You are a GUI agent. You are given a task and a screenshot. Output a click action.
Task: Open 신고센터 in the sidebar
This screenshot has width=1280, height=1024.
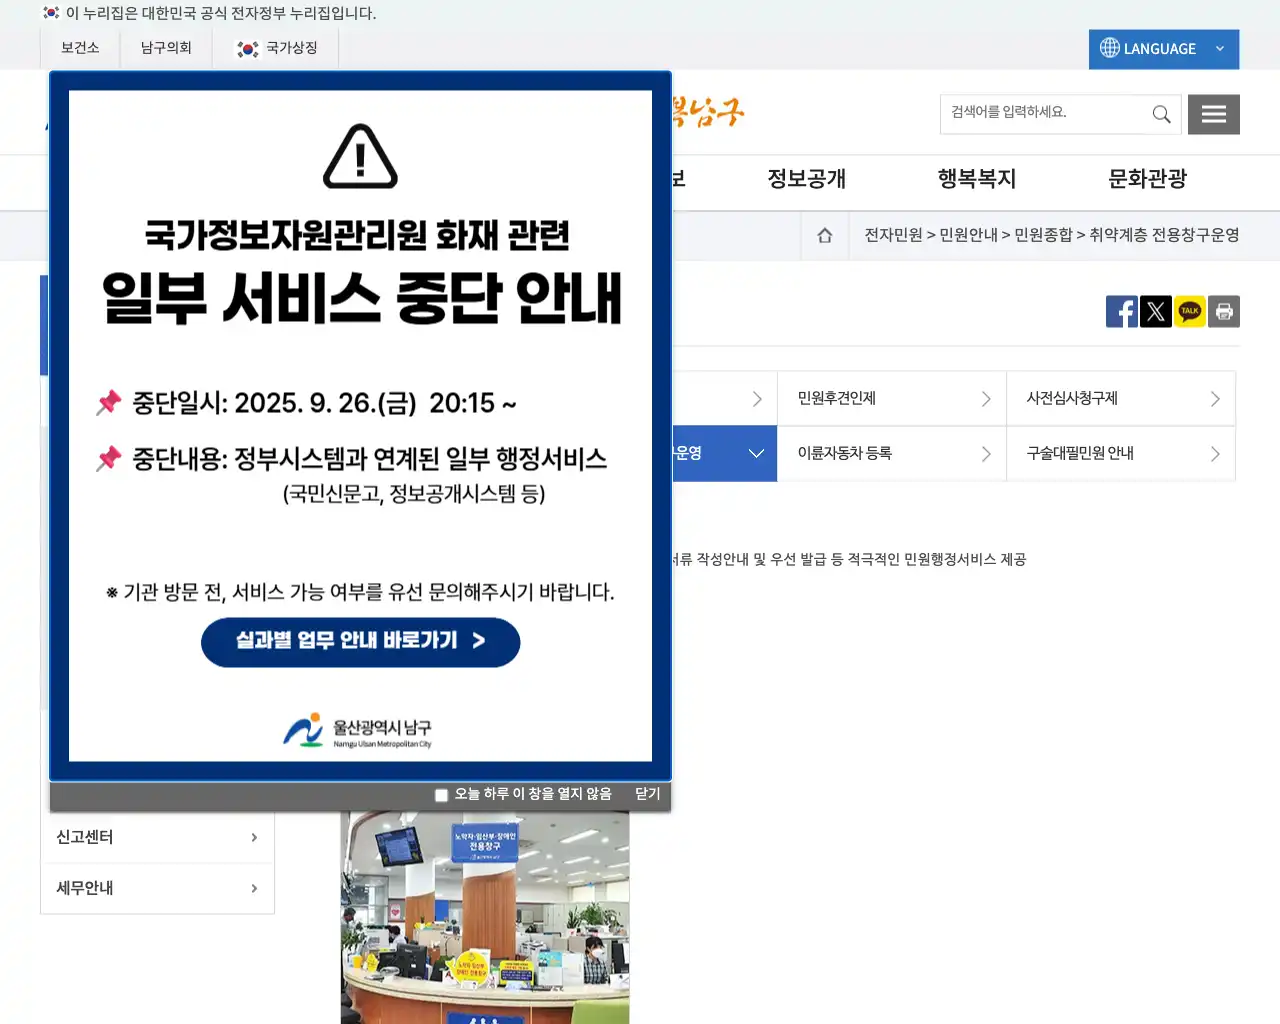tap(157, 838)
